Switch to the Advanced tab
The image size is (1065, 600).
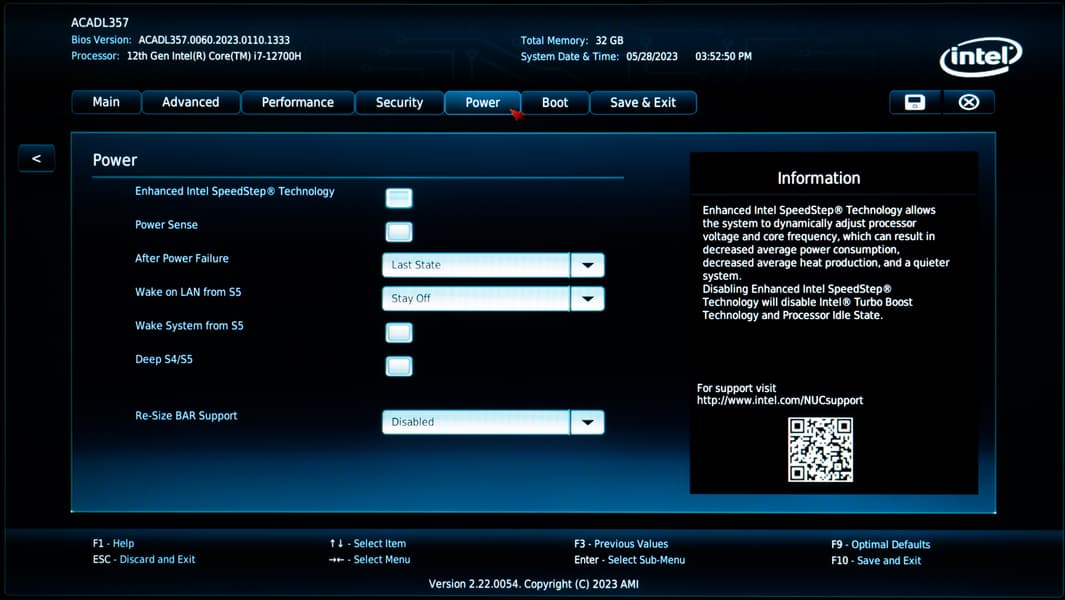coord(191,102)
